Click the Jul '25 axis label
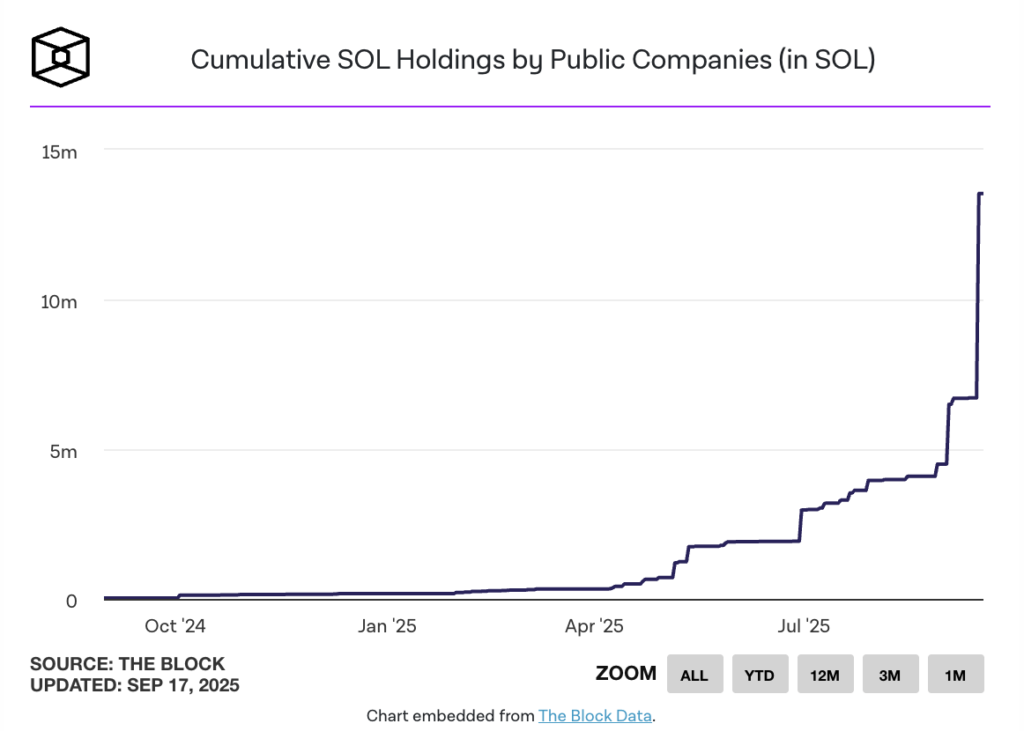The width and height of the screenshot is (1024, 731). [804, 626]
